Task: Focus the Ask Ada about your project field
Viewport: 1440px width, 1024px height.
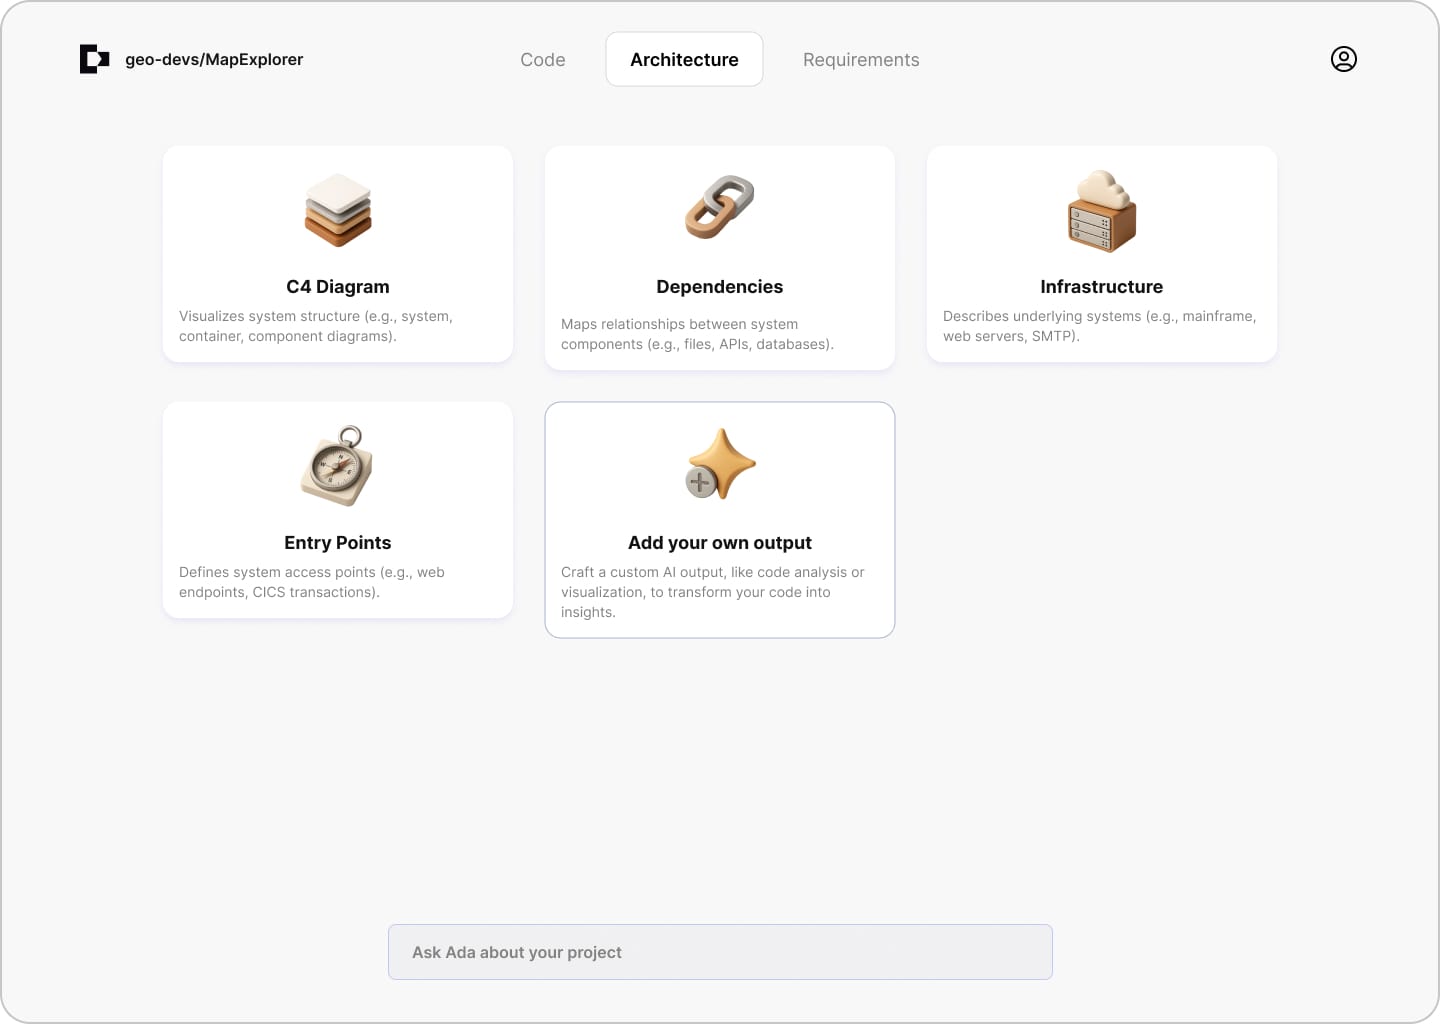Action: [720, 952]
